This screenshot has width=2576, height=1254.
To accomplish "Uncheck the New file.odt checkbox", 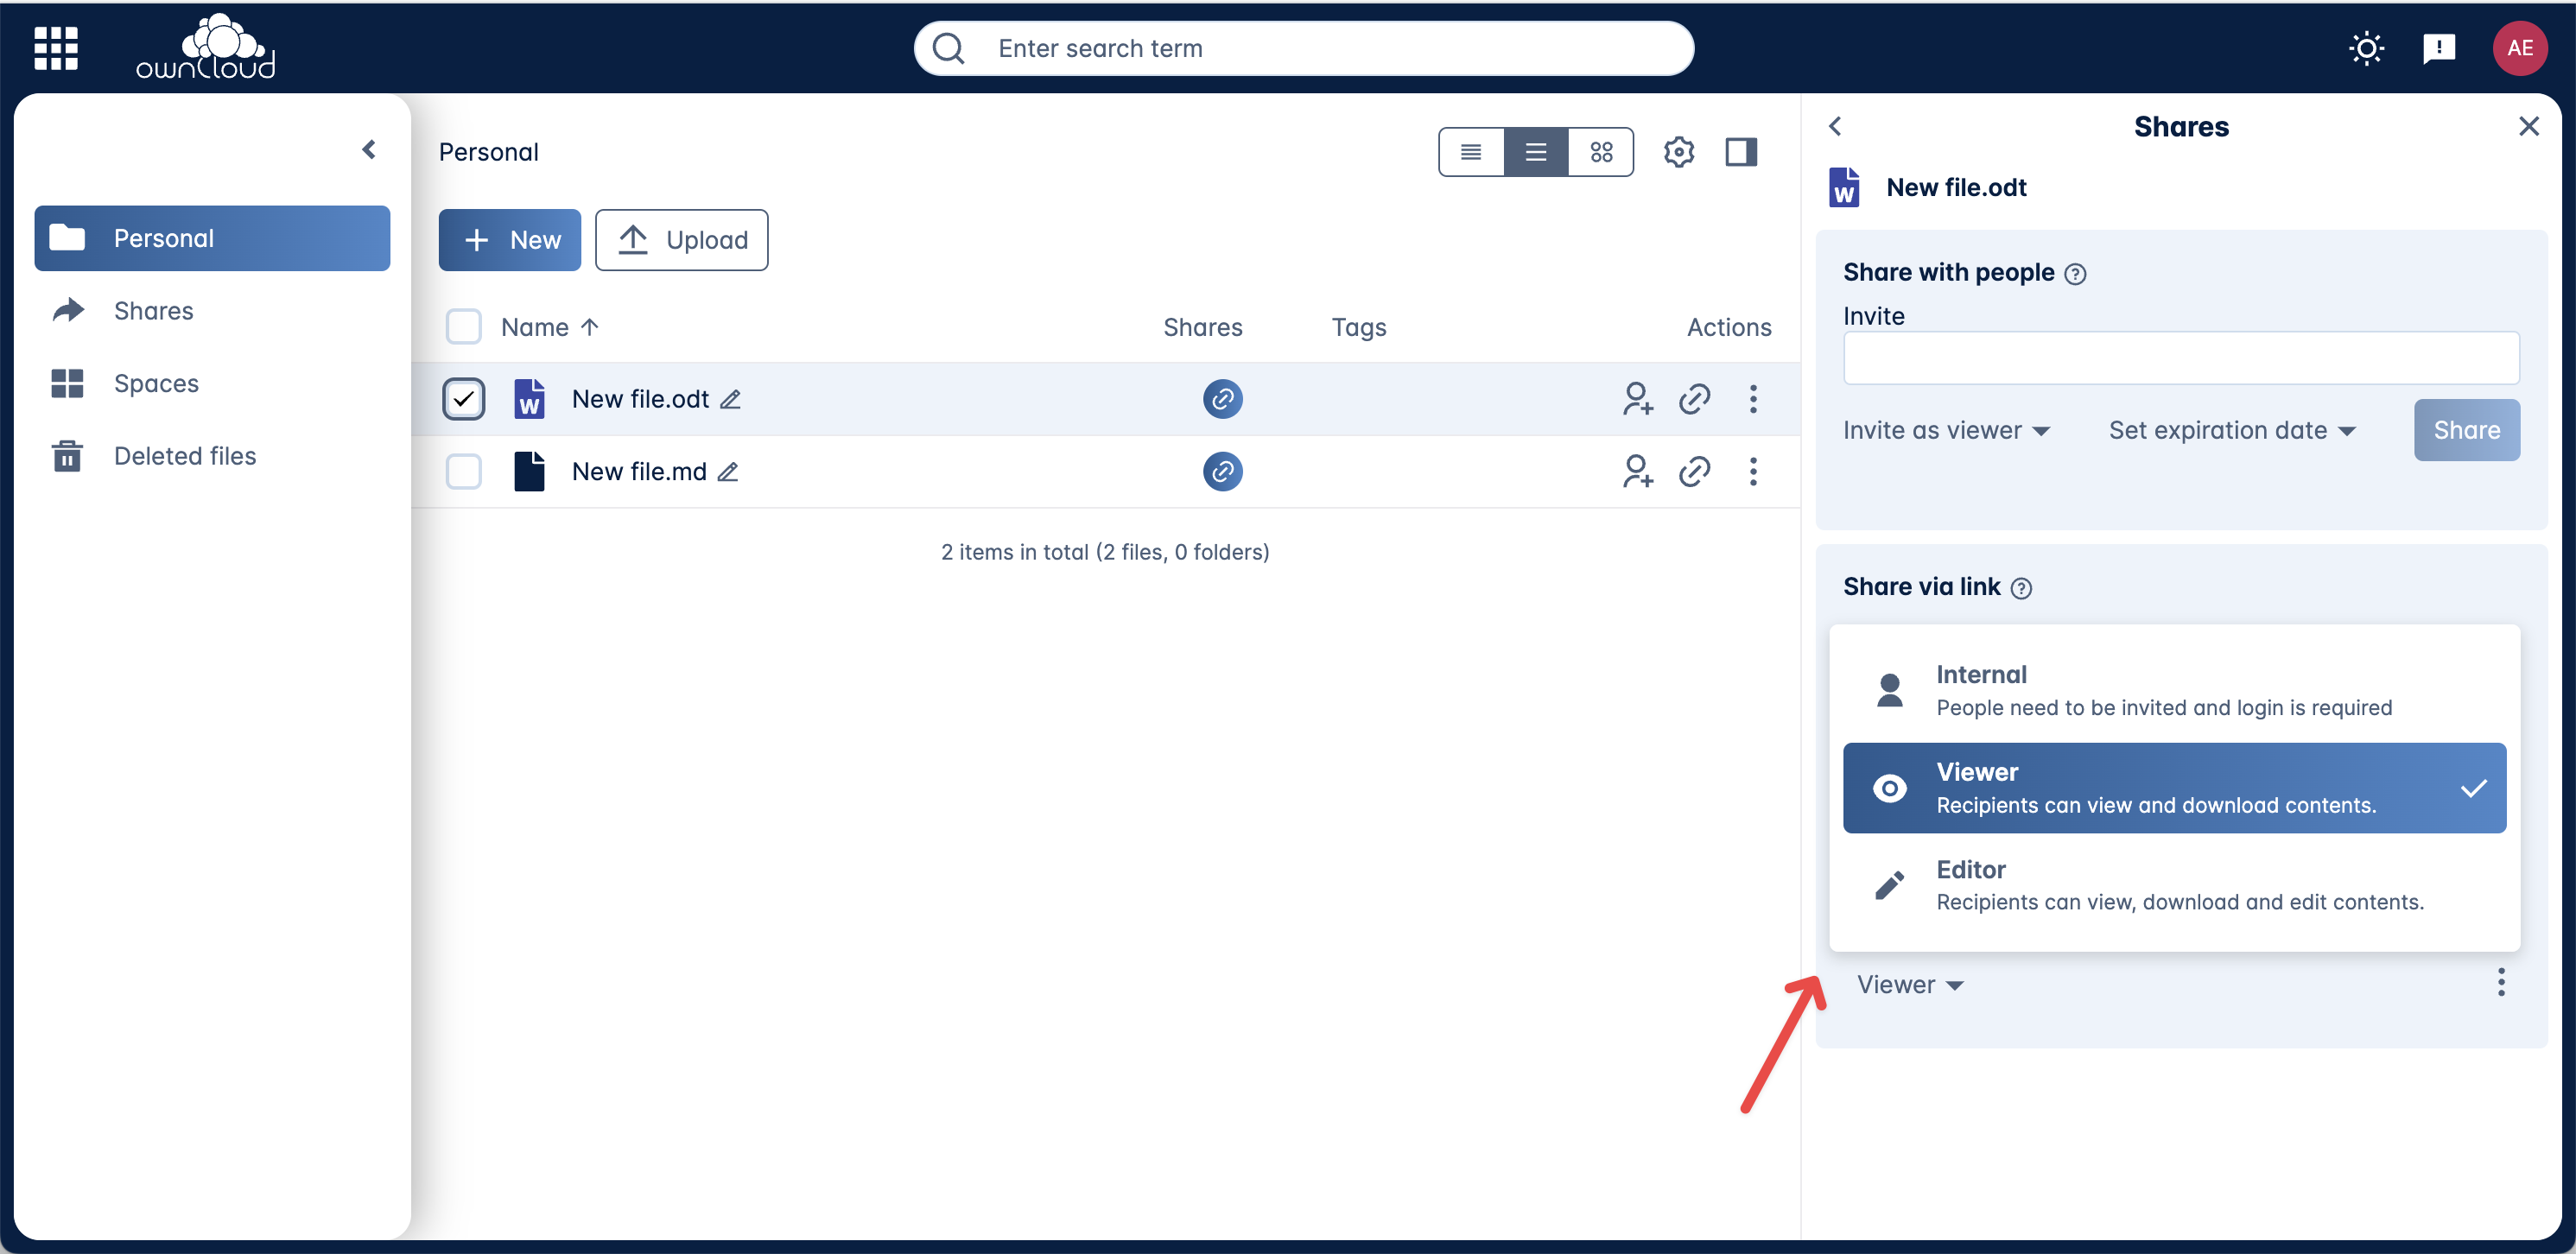I will (464, 398).
